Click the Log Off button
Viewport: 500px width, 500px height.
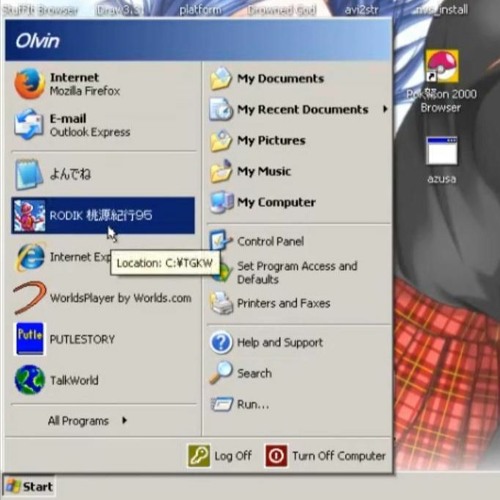(220, 456)
